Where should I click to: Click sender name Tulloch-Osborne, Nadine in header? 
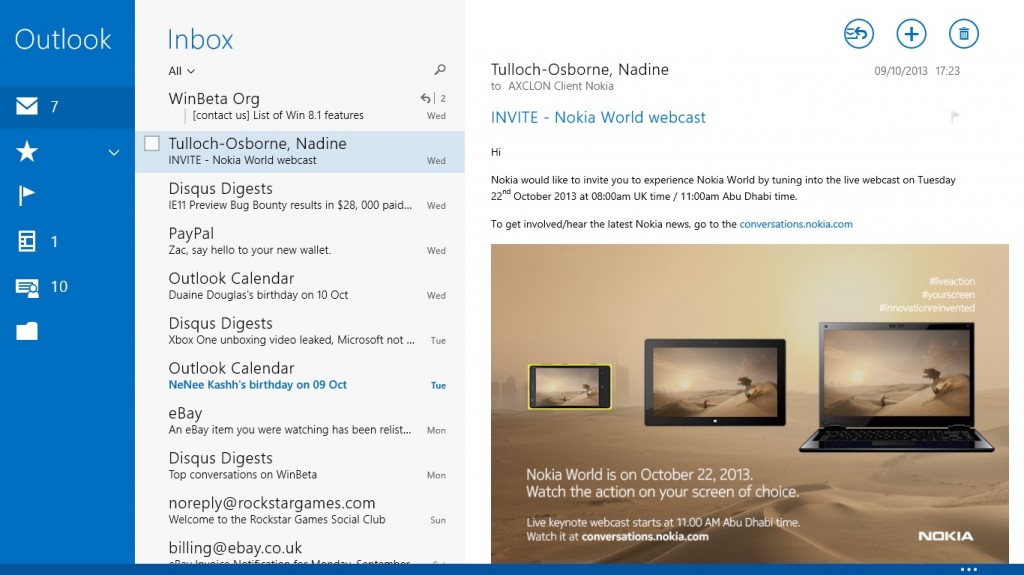[x=580, y=69]
